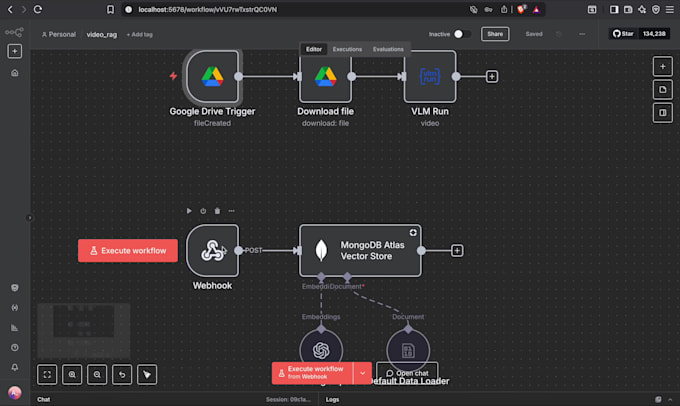Open the Logs panel tab
The width and height of the screenshot is (680, 406).
(x=332, y=399)
